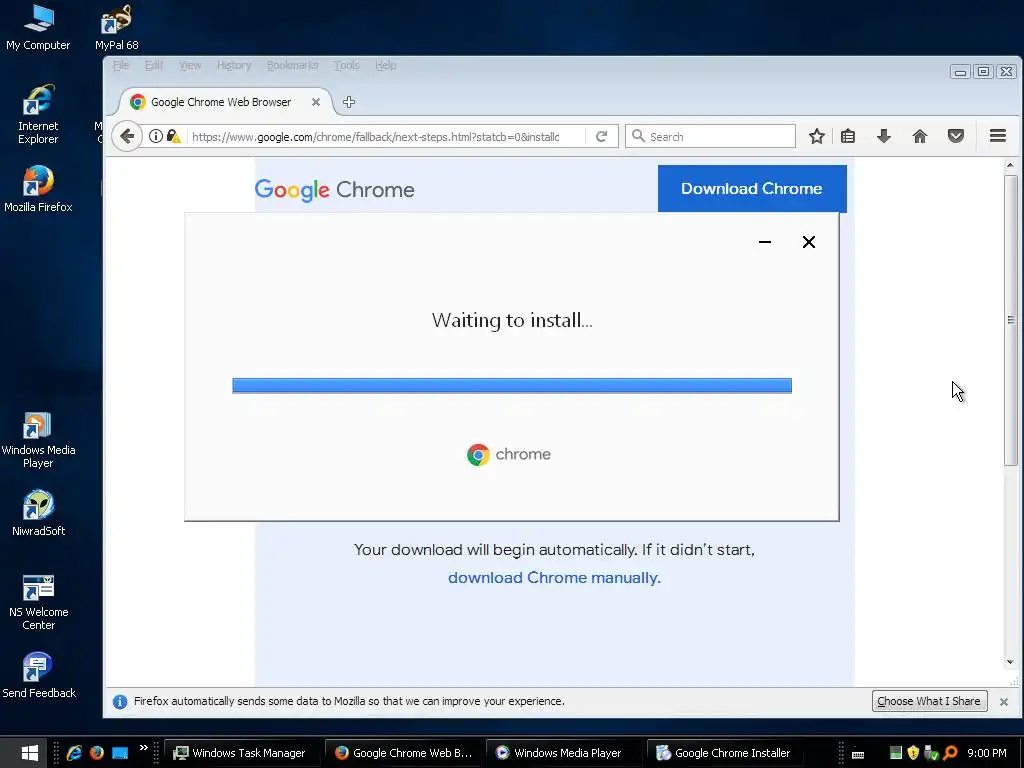The width and height of the screenshot is (1024, 768).
Task: Close the Google Chrome Web Browser tab
Action: (x=315, y=102)
